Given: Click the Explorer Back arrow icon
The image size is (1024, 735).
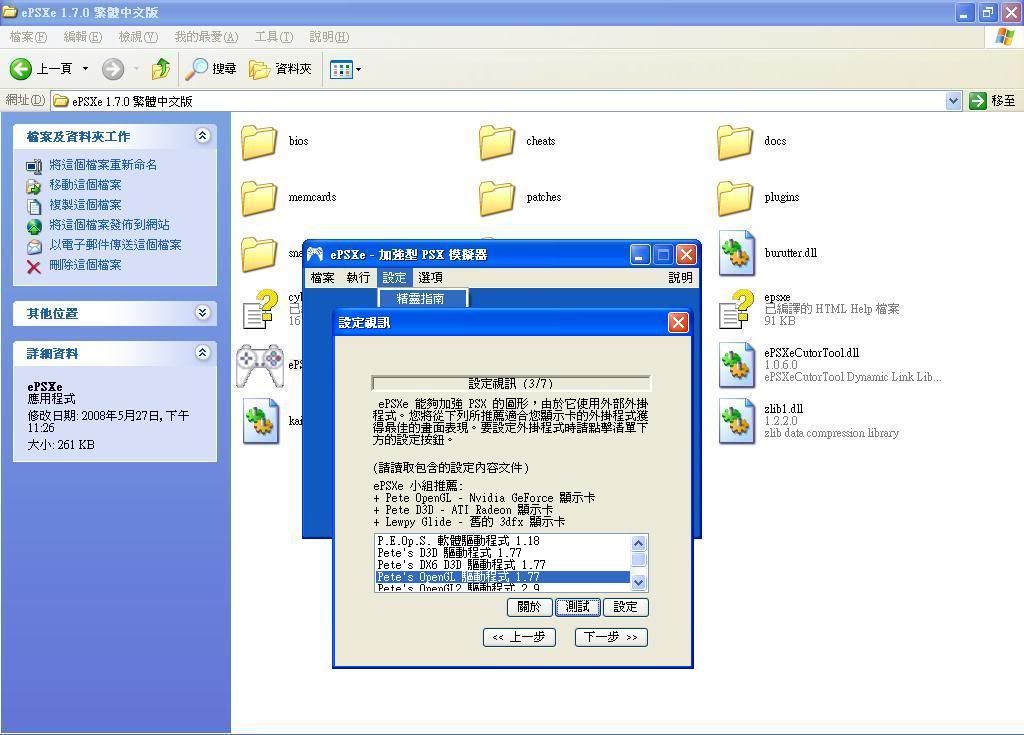Looking at the screenshot, I should pyautogui.click(x=20, y=69).
